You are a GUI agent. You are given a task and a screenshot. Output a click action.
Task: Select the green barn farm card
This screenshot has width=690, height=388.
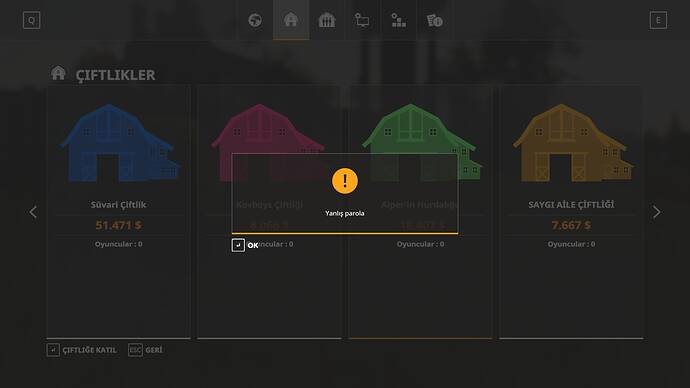click(421, 211)
